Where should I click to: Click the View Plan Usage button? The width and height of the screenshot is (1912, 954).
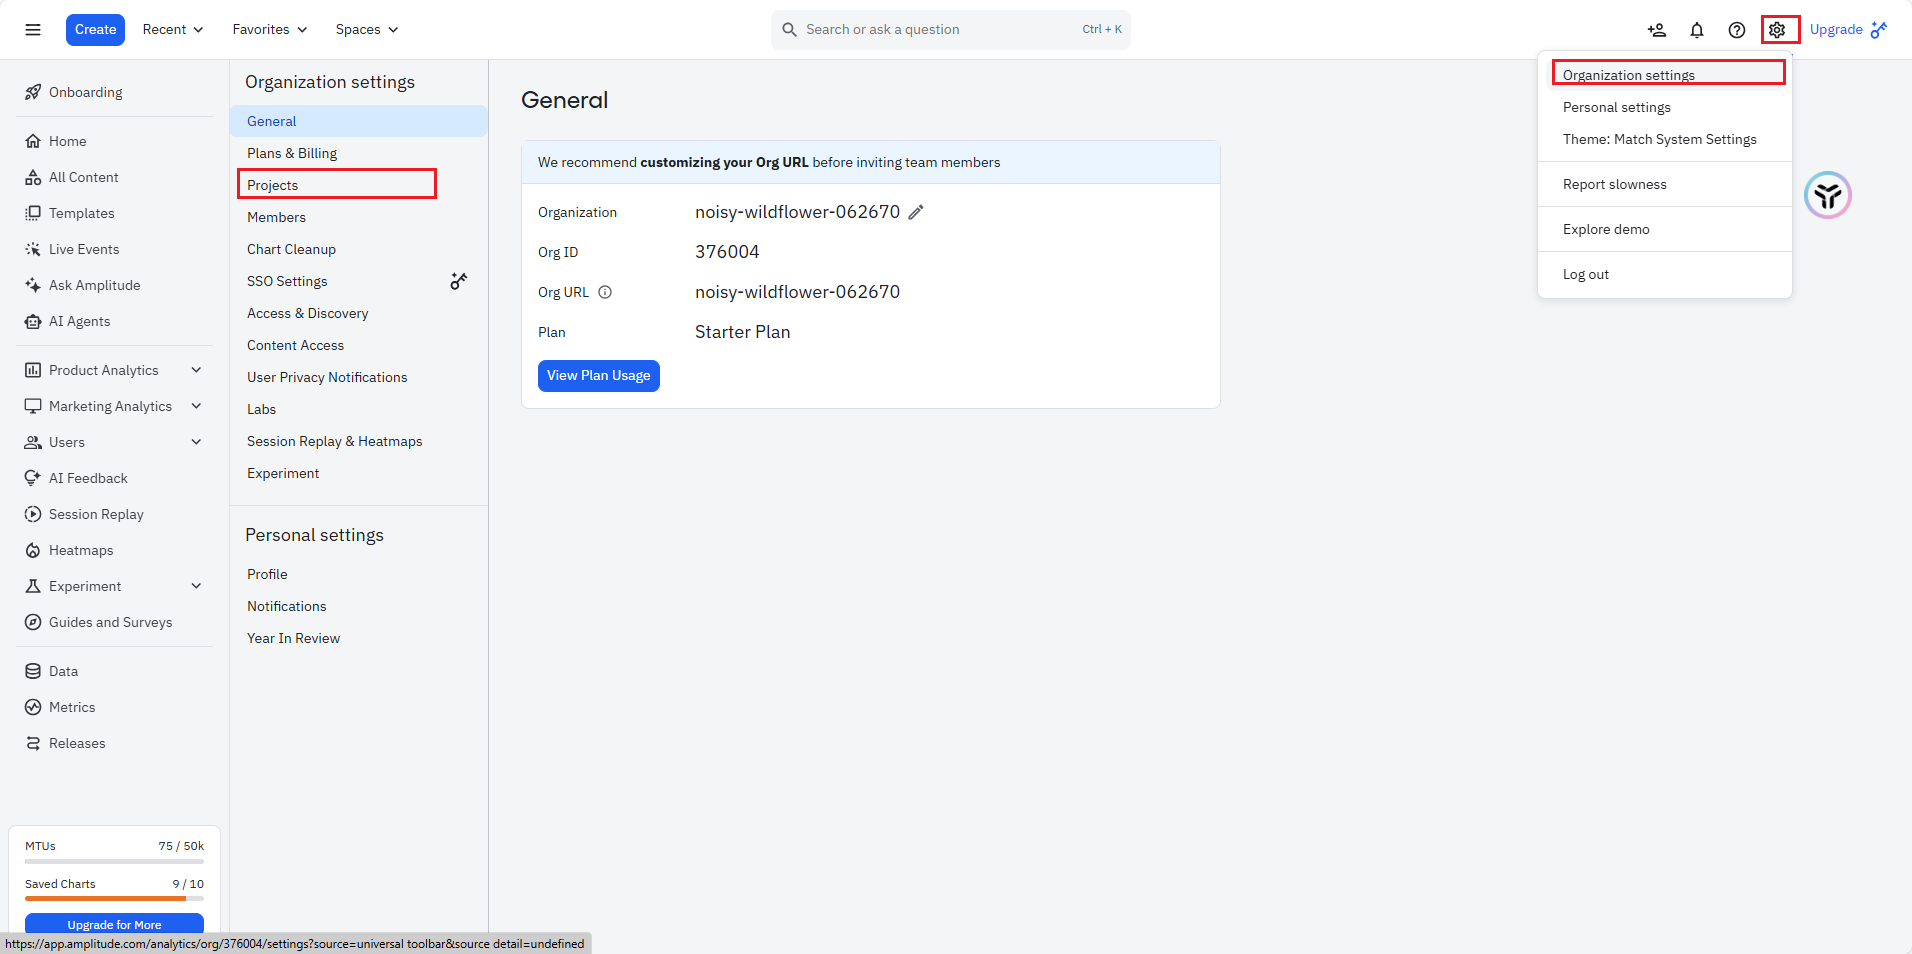[599, 376]
